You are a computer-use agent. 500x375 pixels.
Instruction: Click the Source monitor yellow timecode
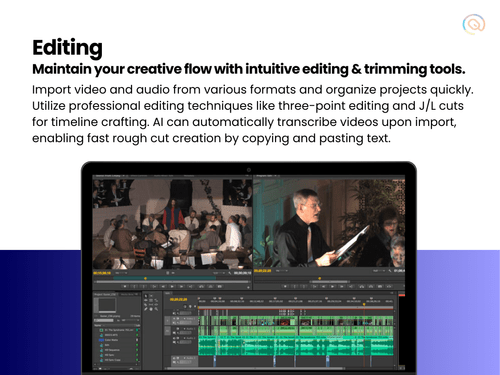pyautogui.click(x=102, y=273)
